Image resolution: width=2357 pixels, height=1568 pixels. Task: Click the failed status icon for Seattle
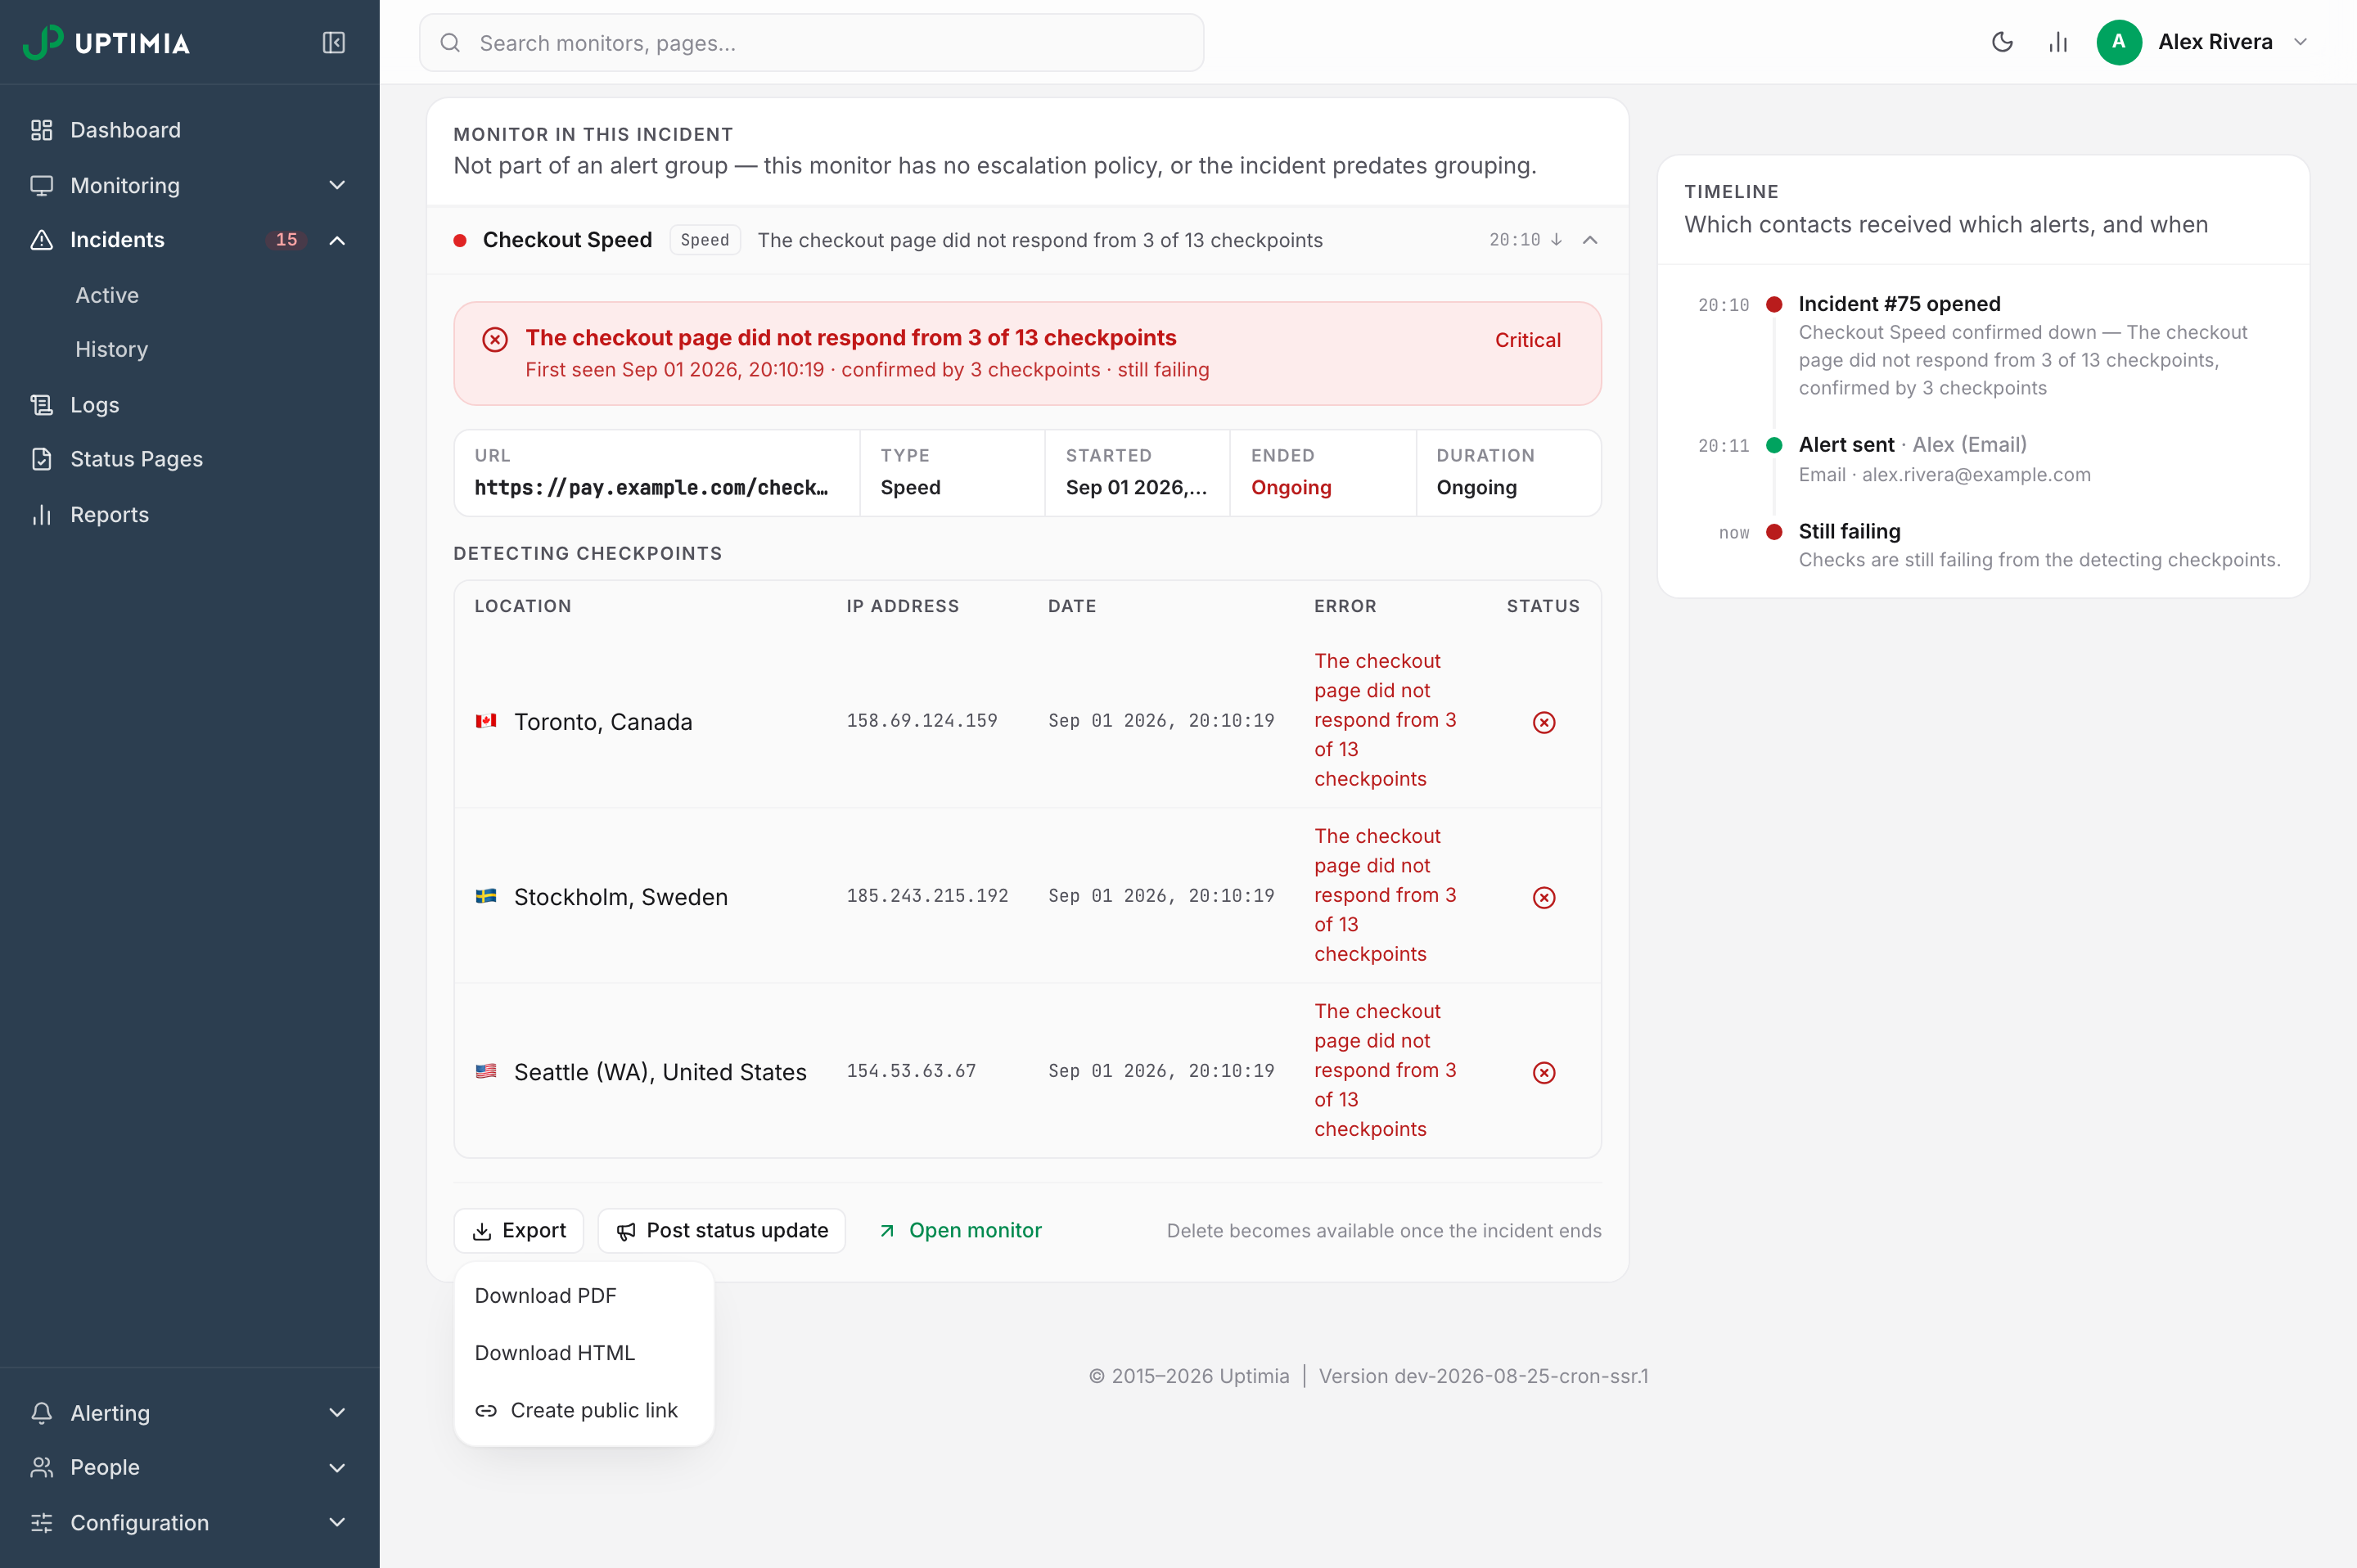(1544, 1072)
